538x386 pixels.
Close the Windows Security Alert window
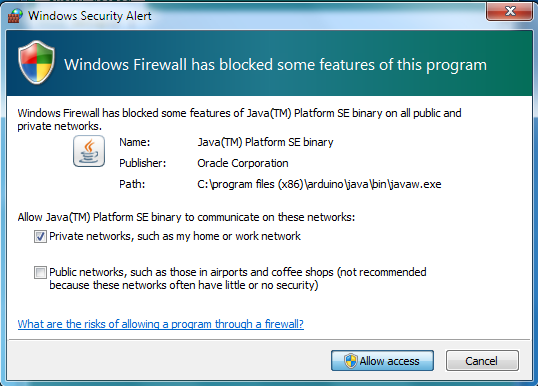[x=510, y=11]
